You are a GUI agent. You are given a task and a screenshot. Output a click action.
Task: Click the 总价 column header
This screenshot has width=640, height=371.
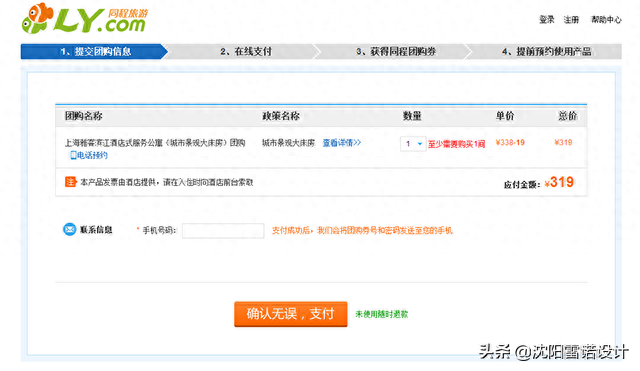click(567, 116)
